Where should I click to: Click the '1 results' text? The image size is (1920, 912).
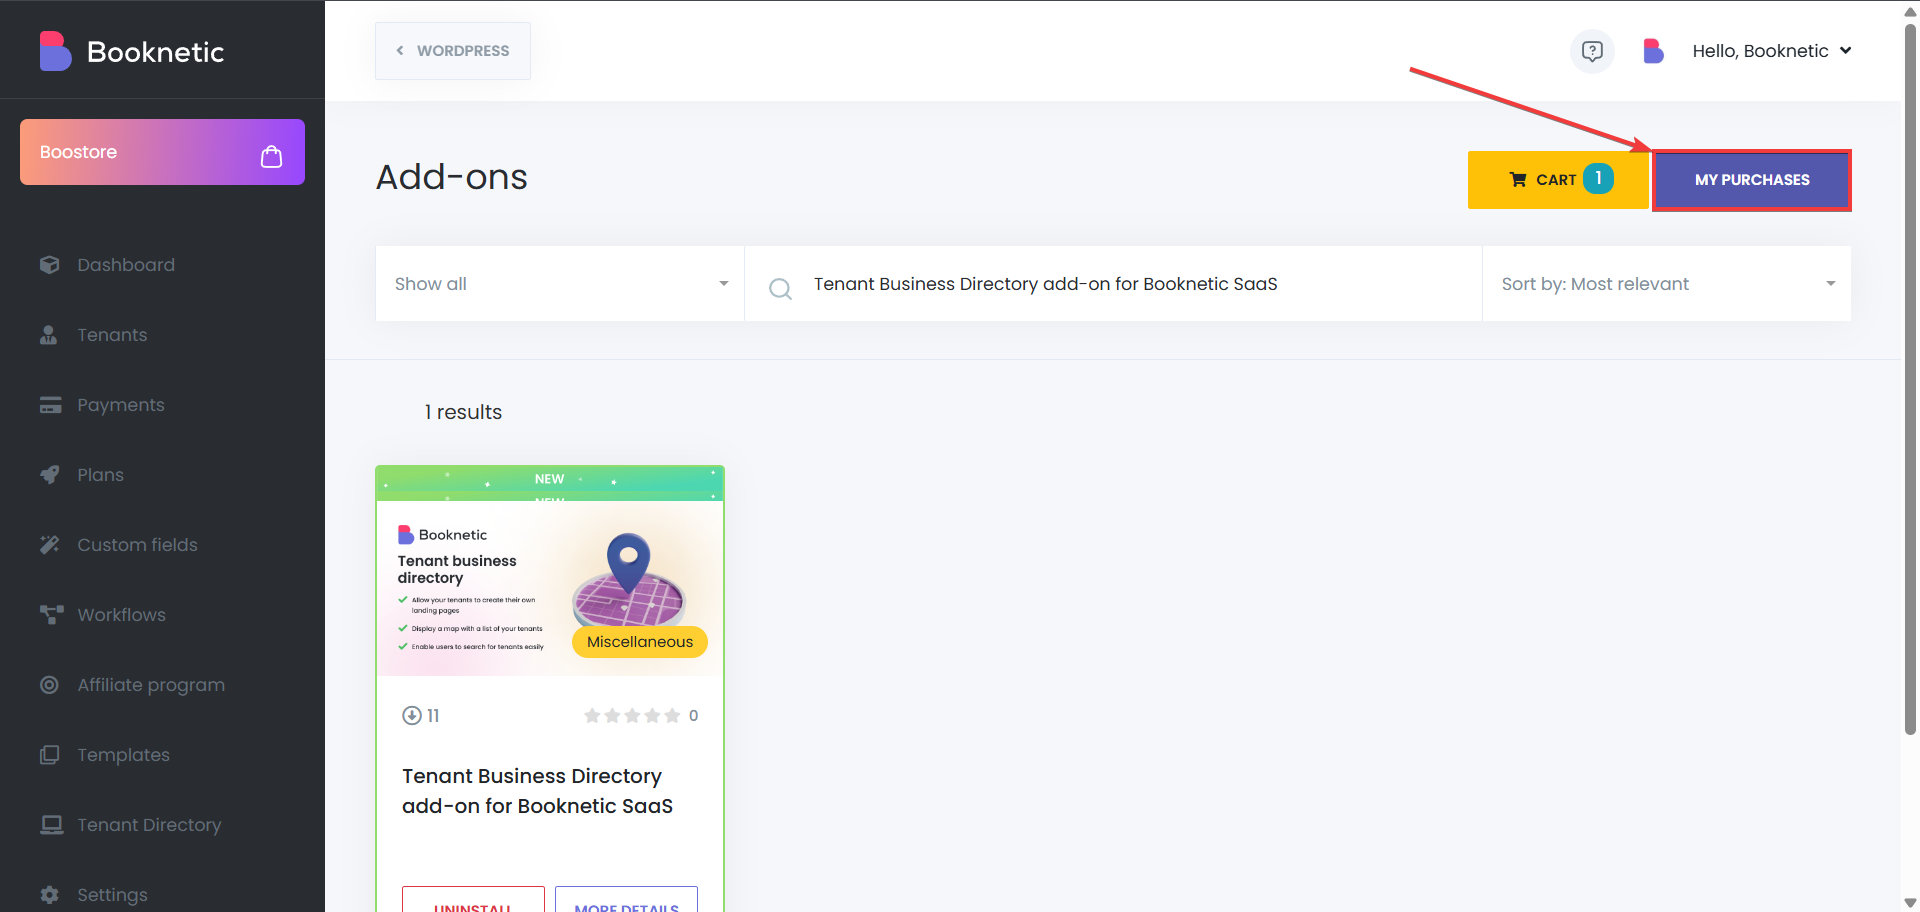(x=463, y=412)
